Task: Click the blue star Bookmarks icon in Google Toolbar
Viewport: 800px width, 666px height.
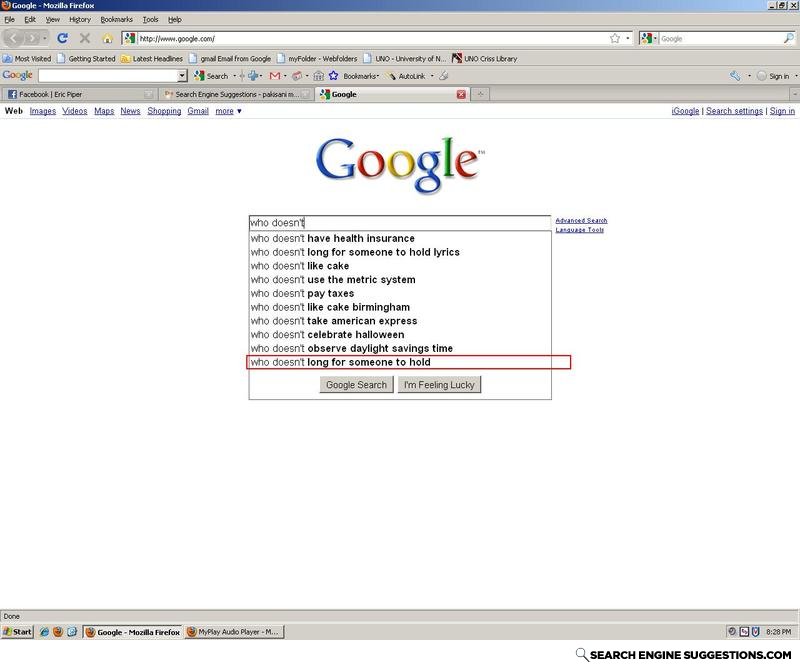Action: pos(333,76)
